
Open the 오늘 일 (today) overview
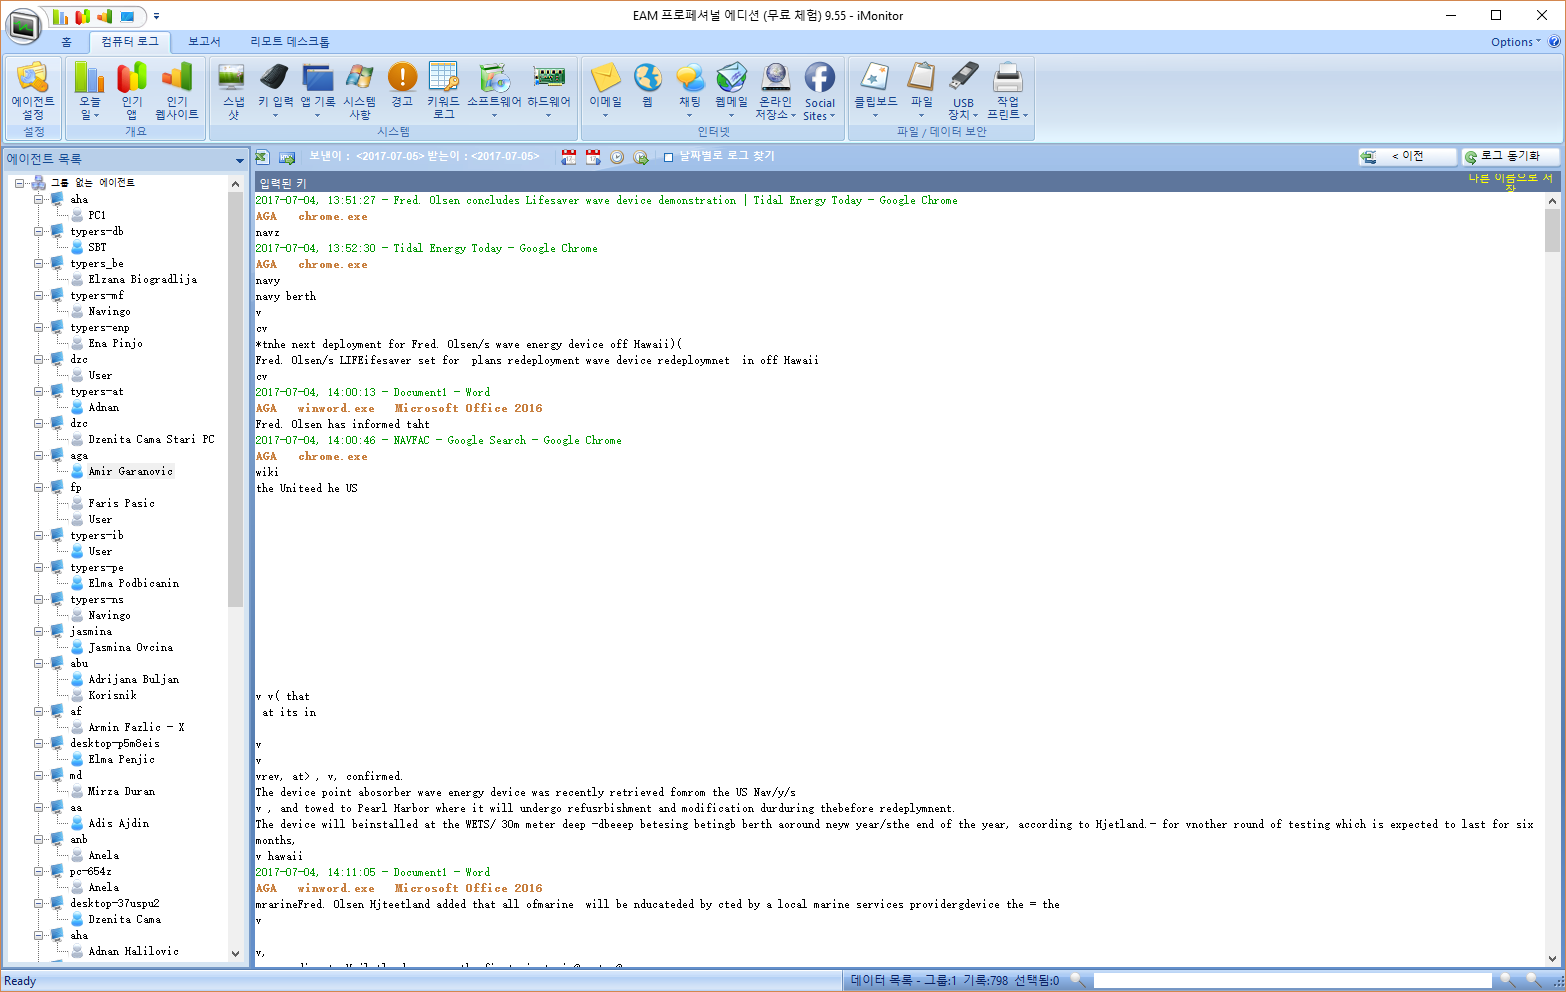click(x=90, y=92)
